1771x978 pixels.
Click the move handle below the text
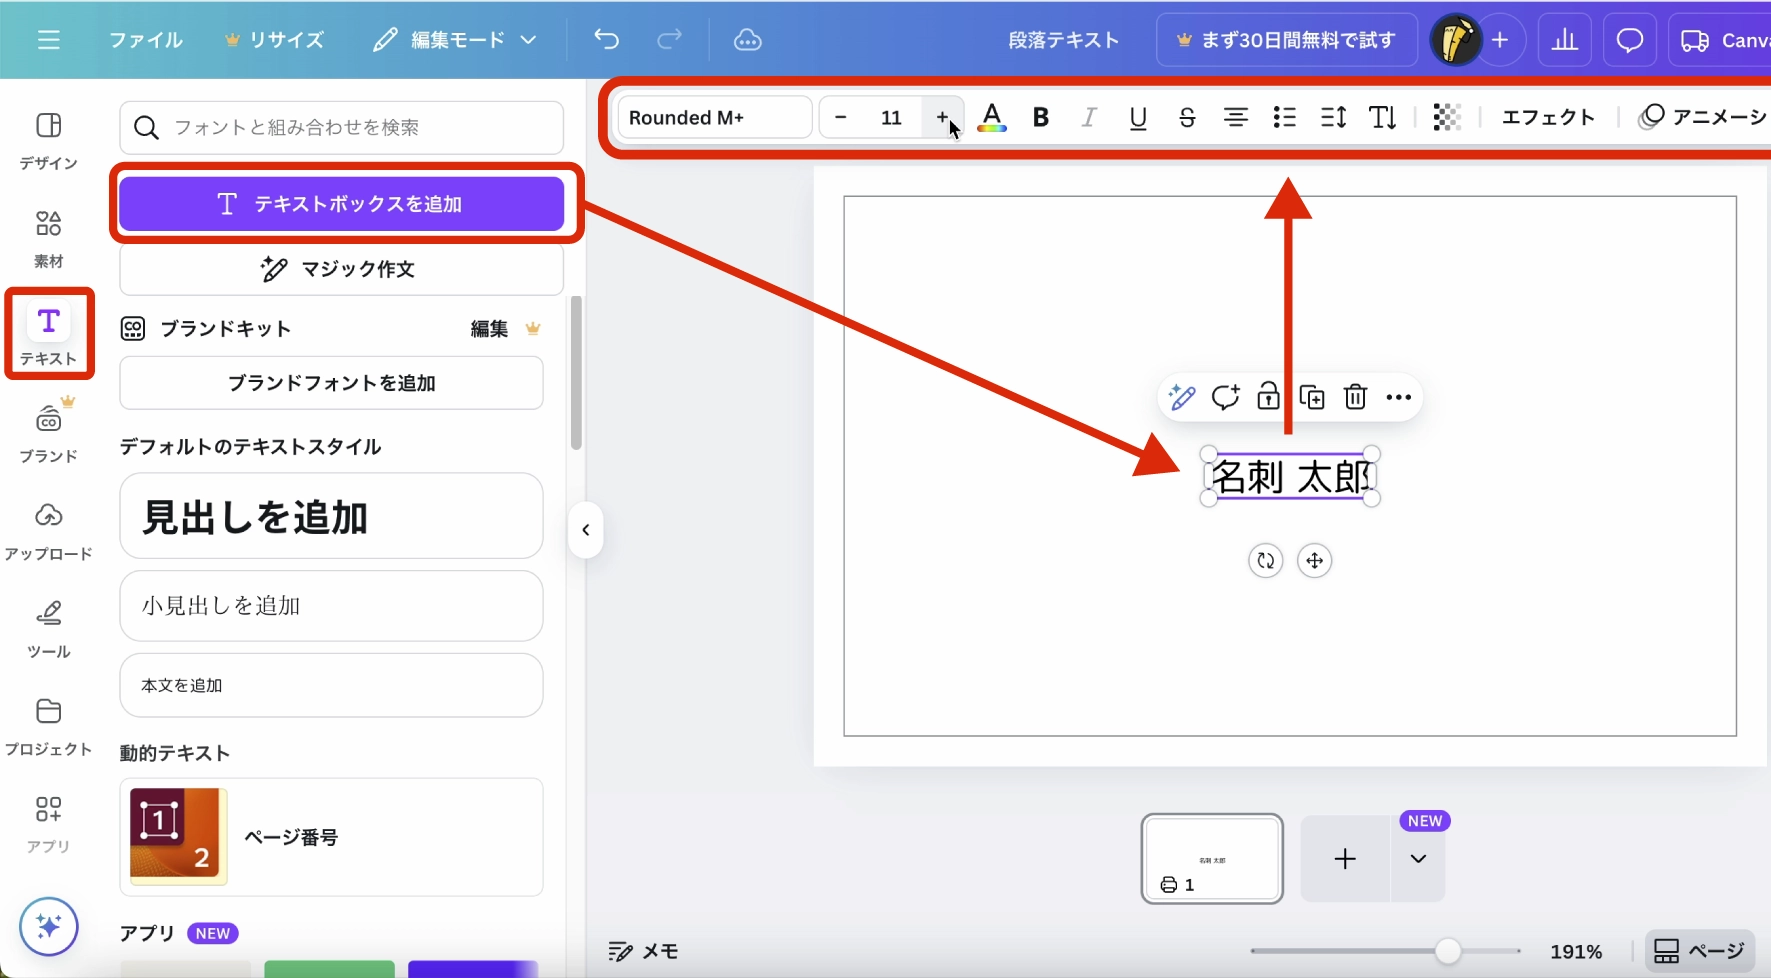coord(1314,561)
